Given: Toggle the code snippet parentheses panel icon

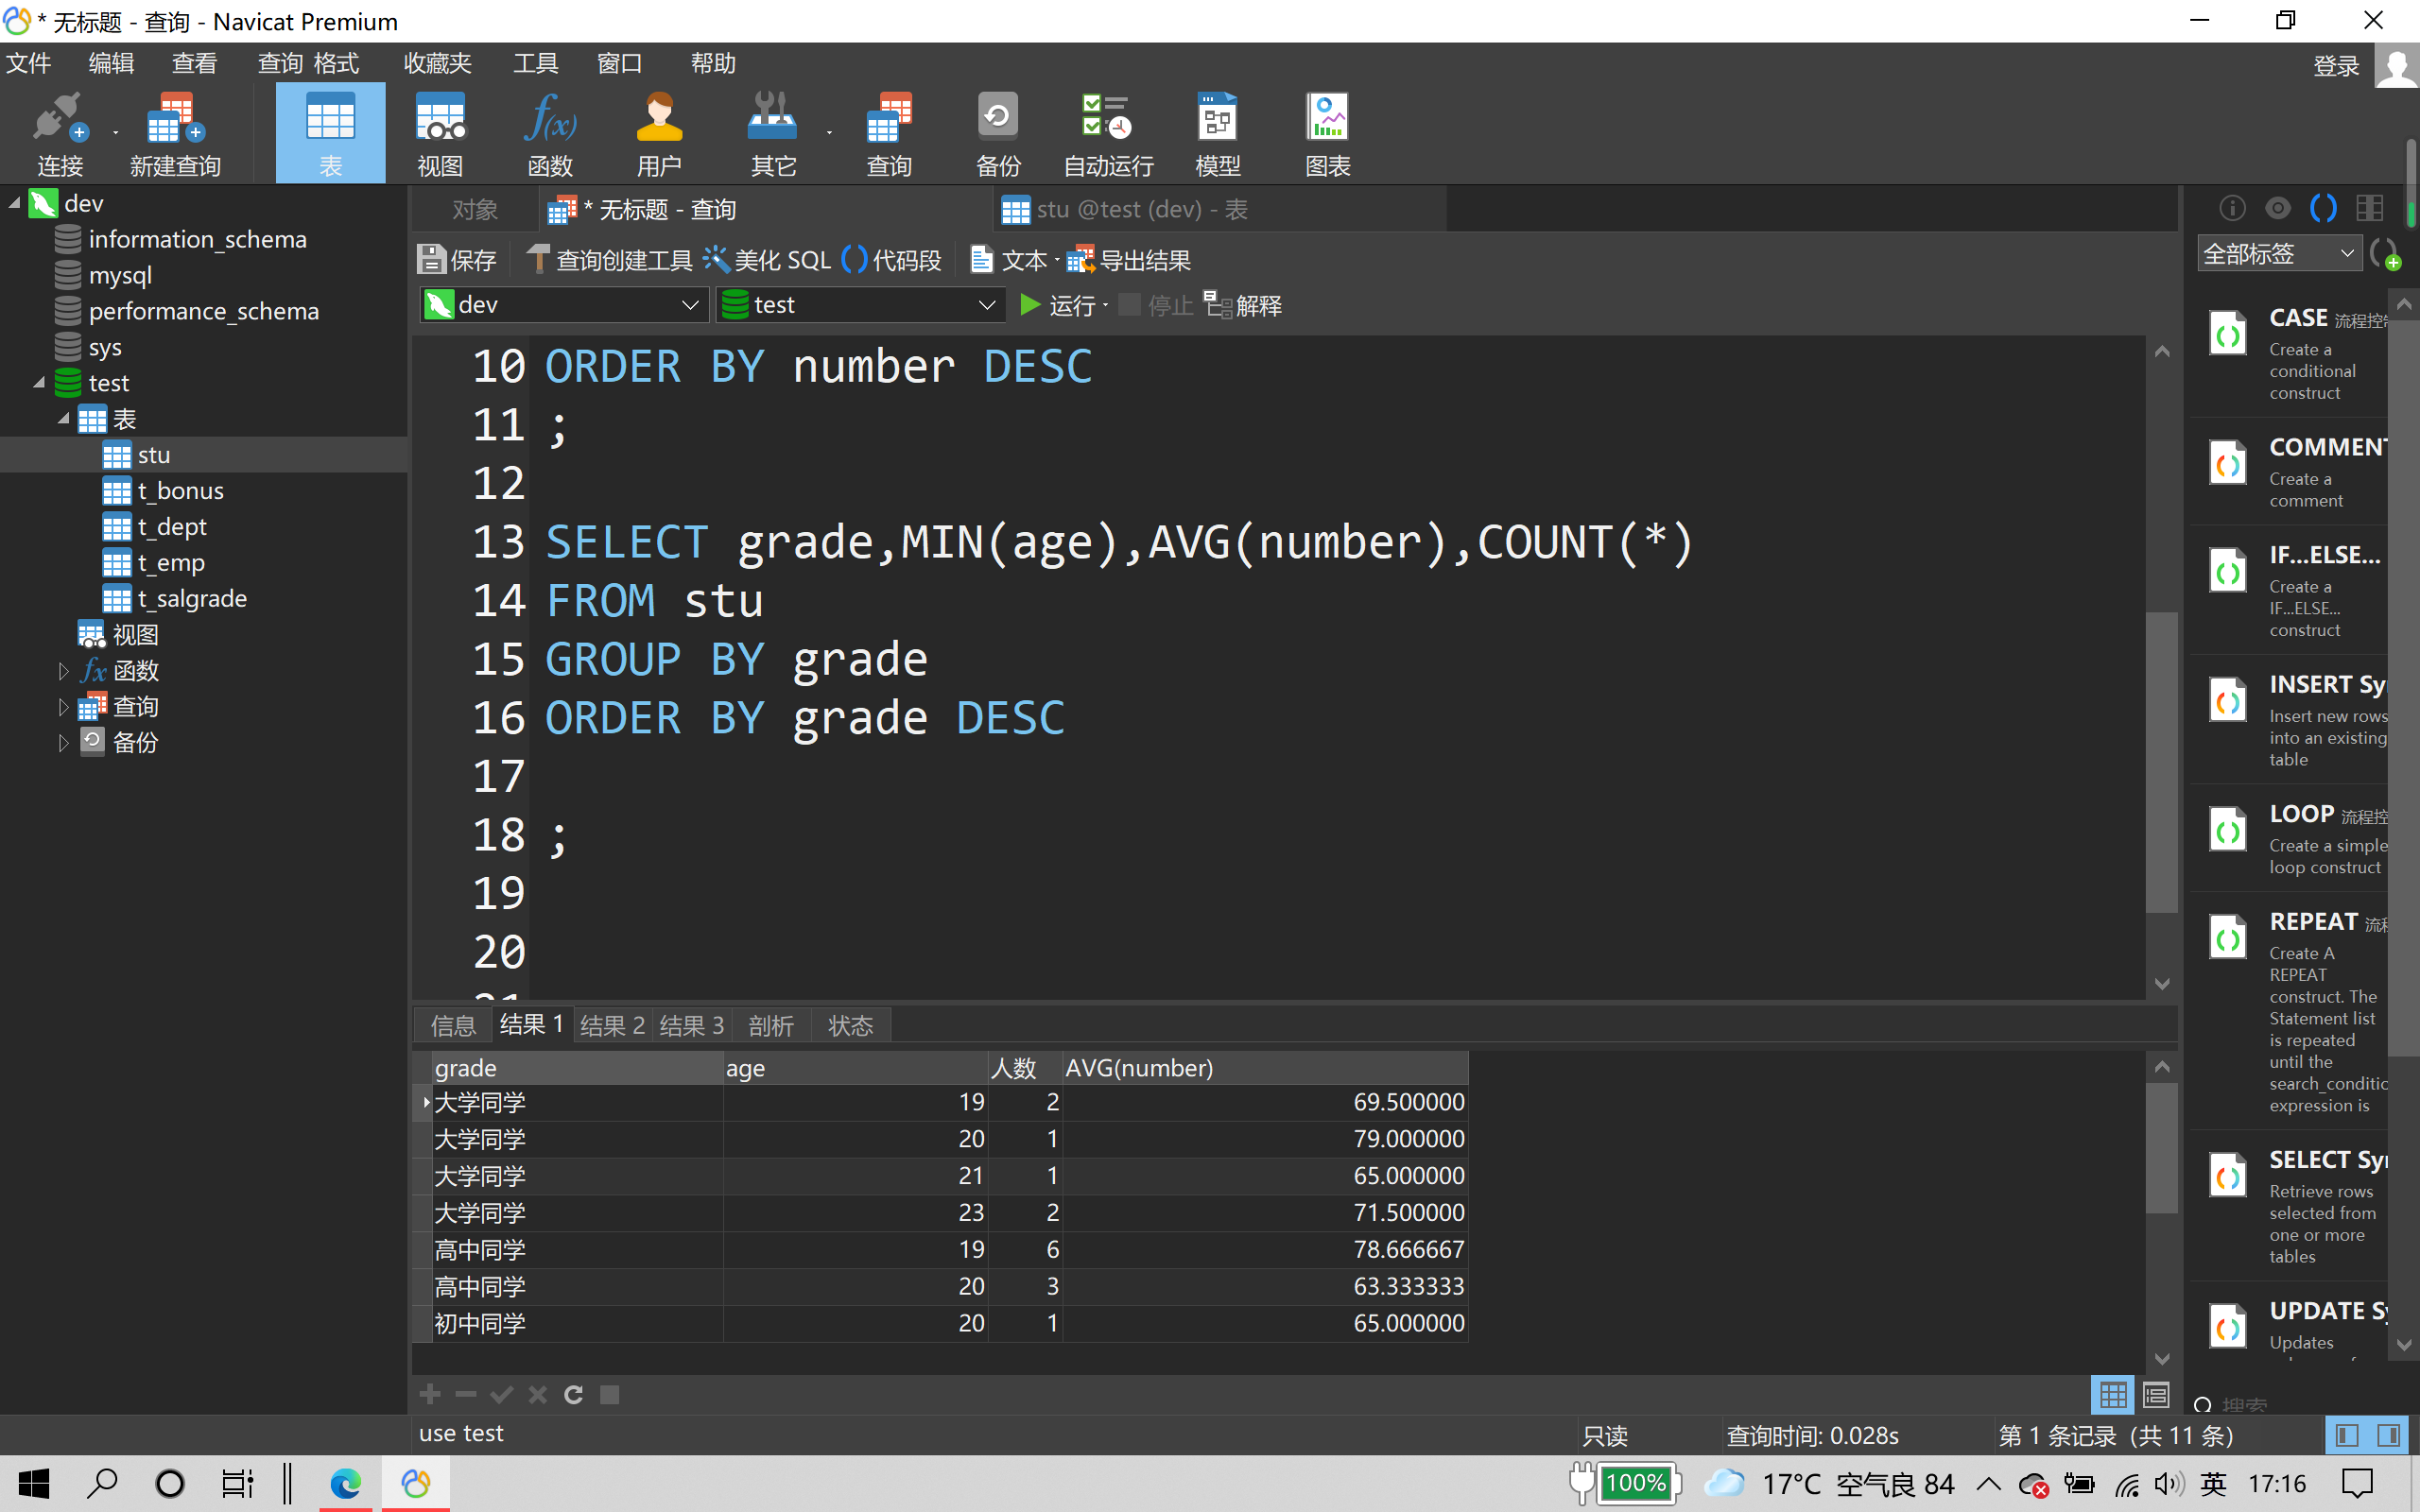Looking at the screenshot, I should coord(2324,208).
